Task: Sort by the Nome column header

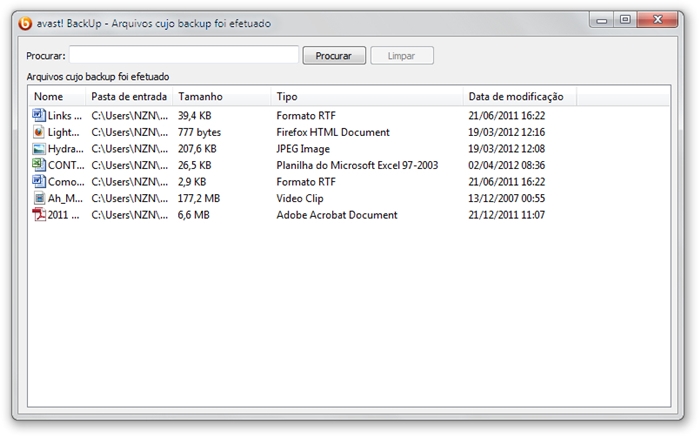Action: point(57,96)
